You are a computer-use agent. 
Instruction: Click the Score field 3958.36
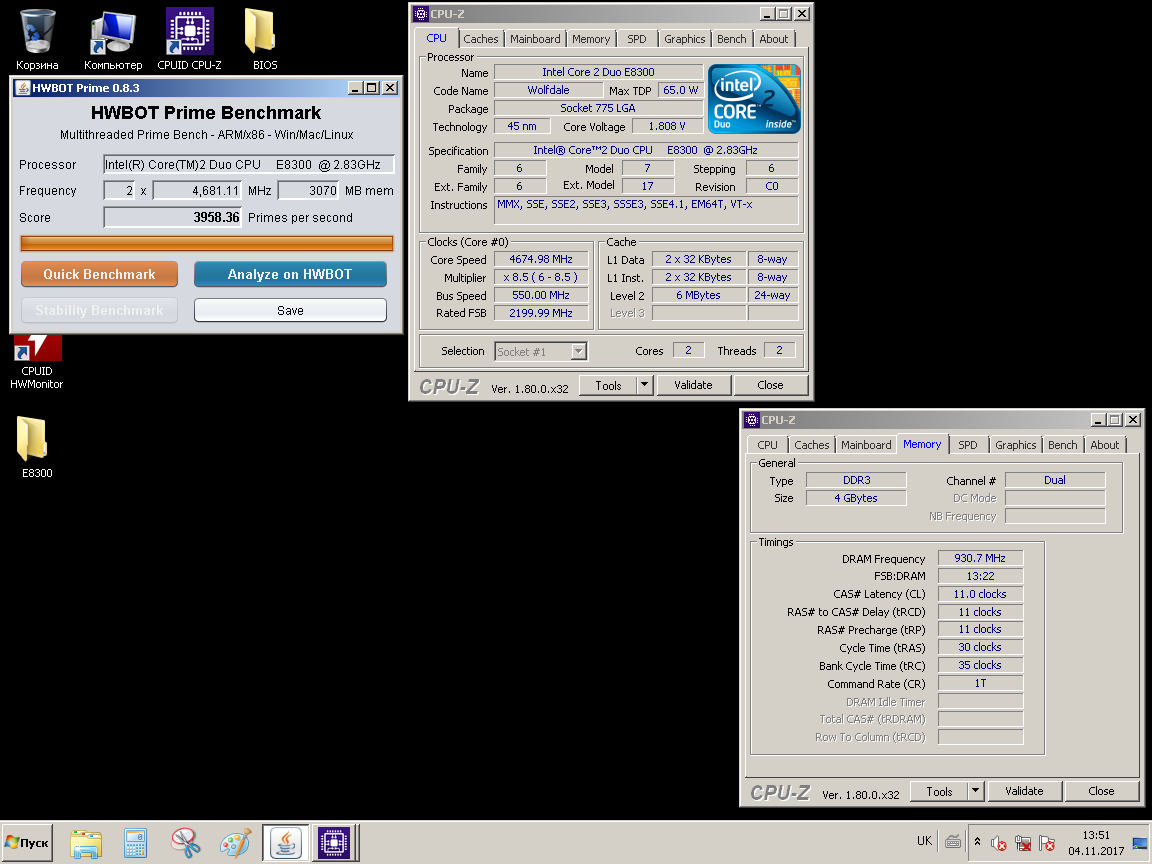coord(173,217)
